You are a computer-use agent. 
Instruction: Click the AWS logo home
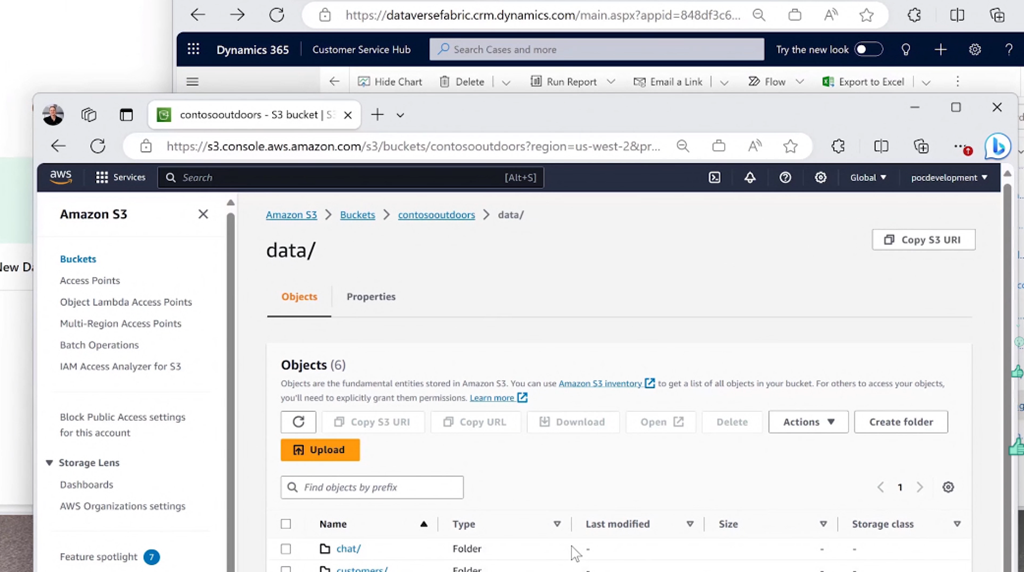61,177
